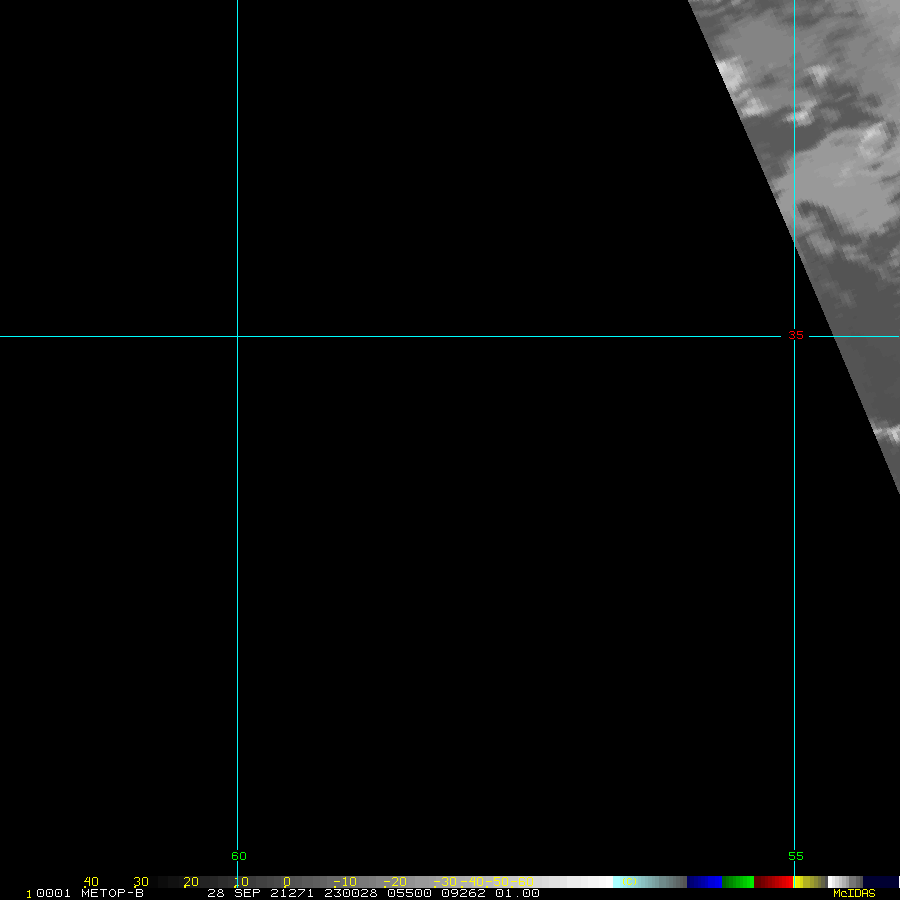This screenshot has width=900, height=900.
Task: Click the -10 value on temperature scale
Action: (x=344, y=882)
